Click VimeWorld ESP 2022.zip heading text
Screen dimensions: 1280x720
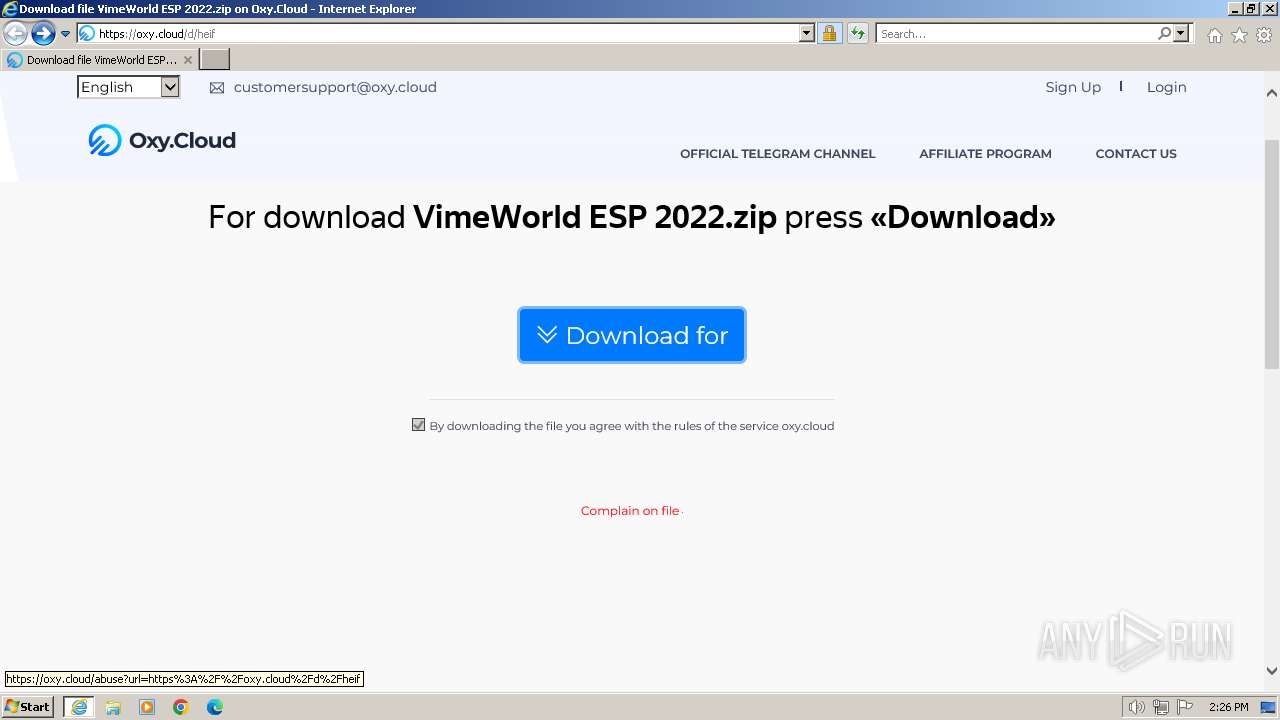(x=595, y=217)
